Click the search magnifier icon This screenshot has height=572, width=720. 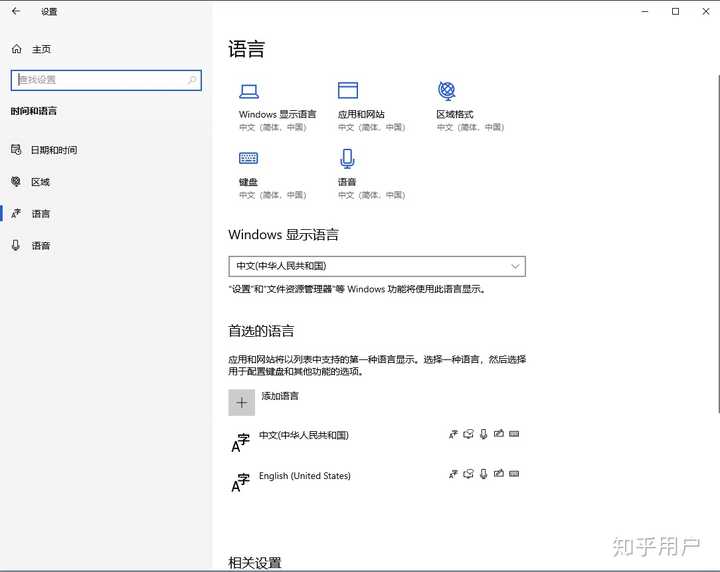click(x=192, y=80)
